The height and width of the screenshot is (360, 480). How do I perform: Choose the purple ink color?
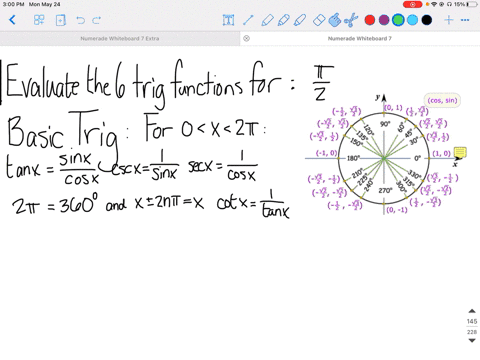[x=384, y=20]
